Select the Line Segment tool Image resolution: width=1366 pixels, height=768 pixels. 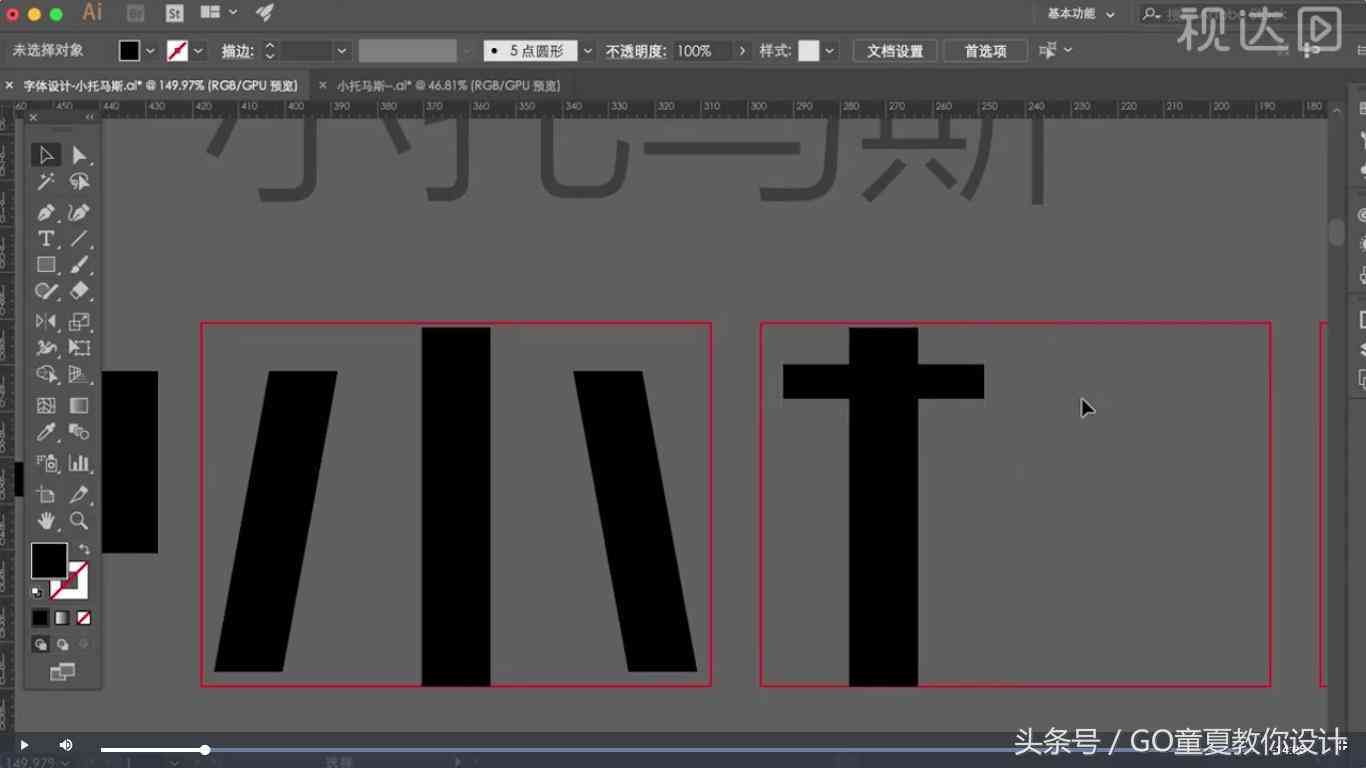[x=79, y=239]
